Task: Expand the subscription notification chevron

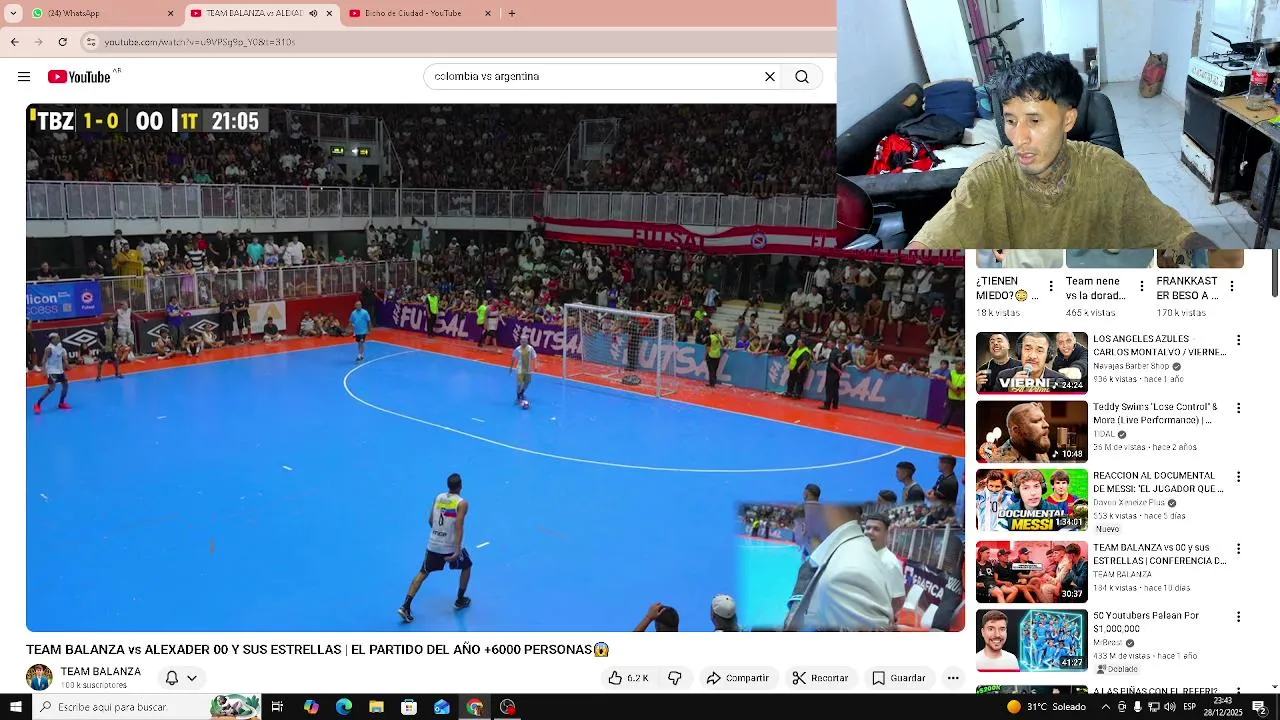Action: tap(192, 678)
